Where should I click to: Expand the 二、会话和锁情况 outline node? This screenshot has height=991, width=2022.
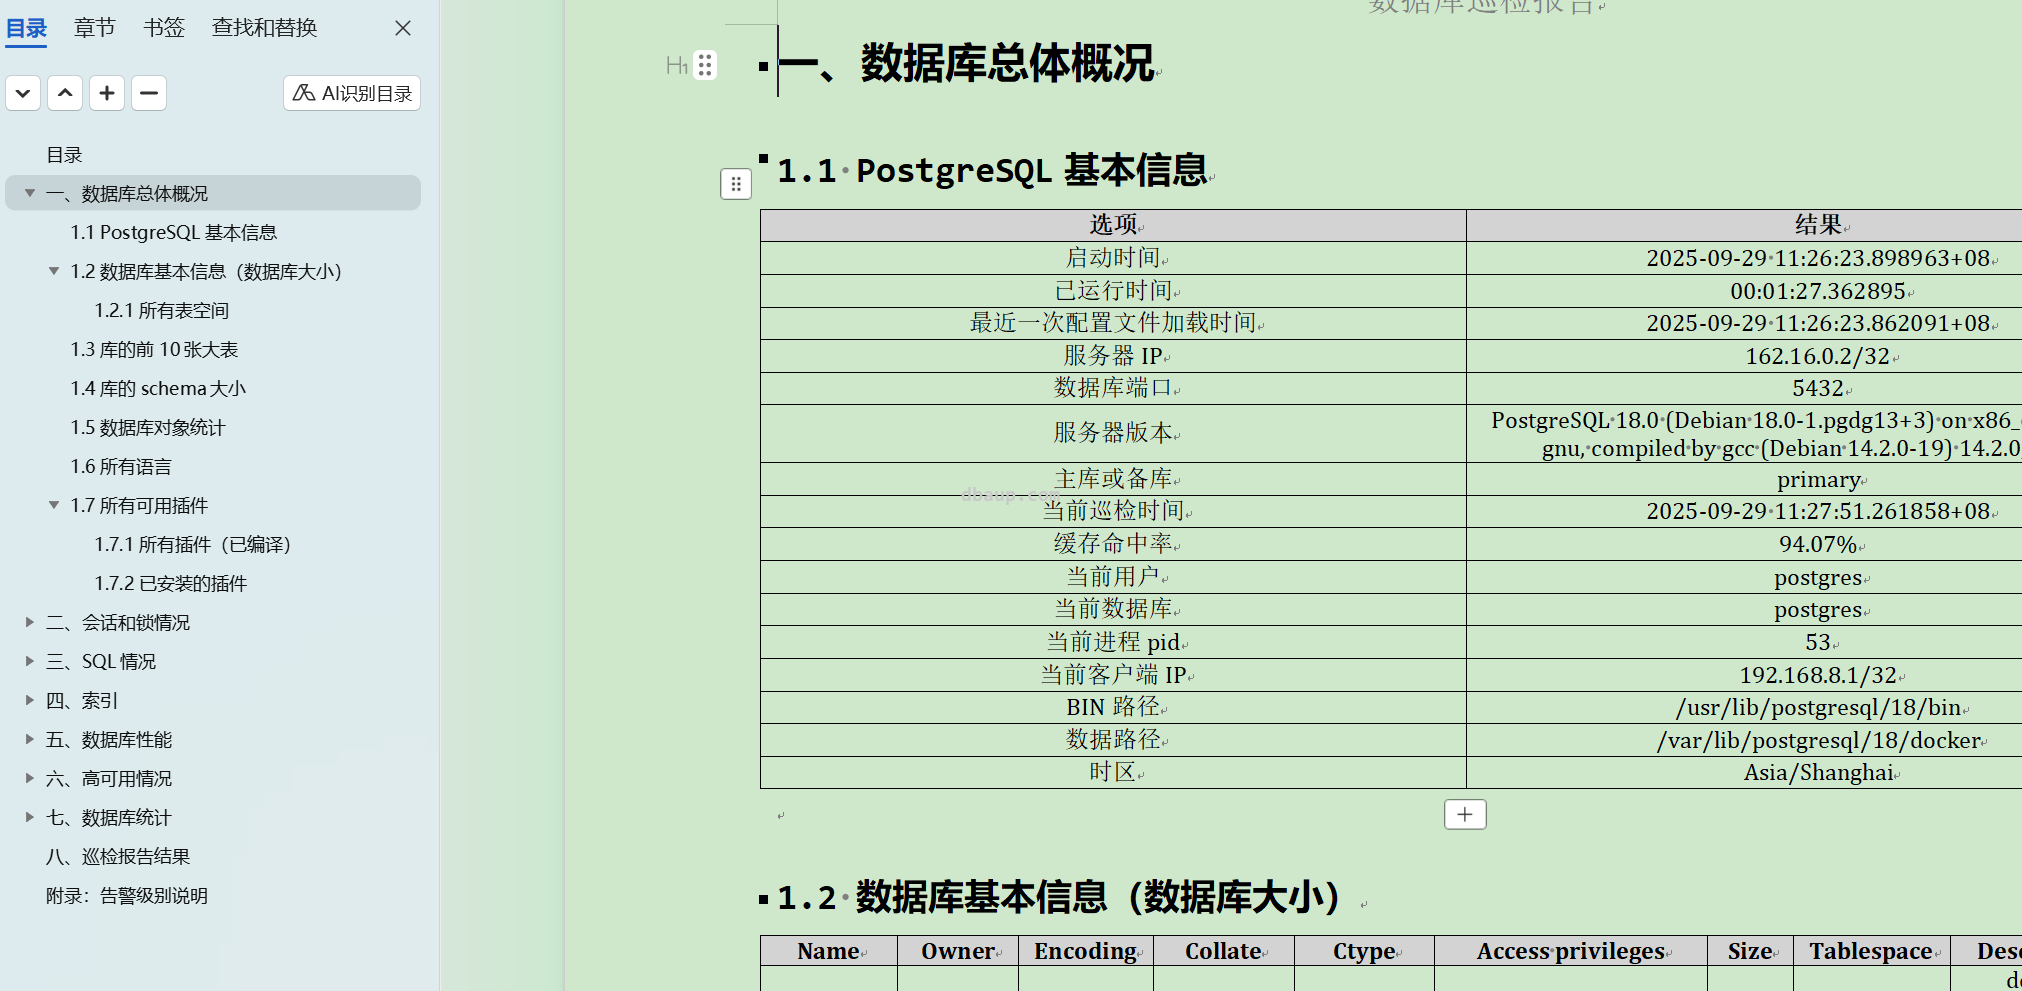pos(30,622)
